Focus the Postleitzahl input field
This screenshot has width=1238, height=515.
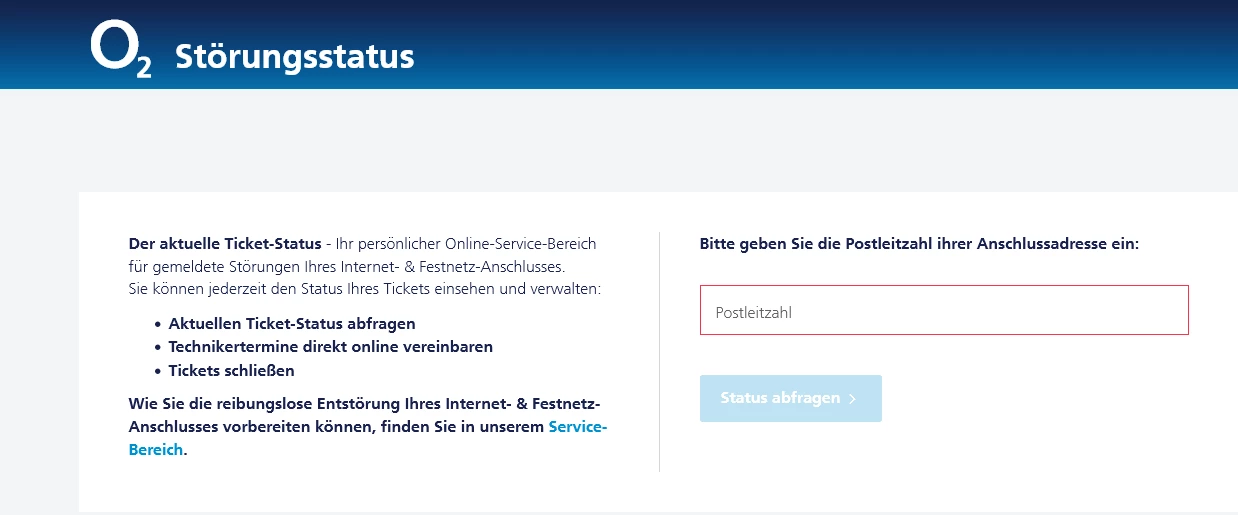(x=943, y=311)
